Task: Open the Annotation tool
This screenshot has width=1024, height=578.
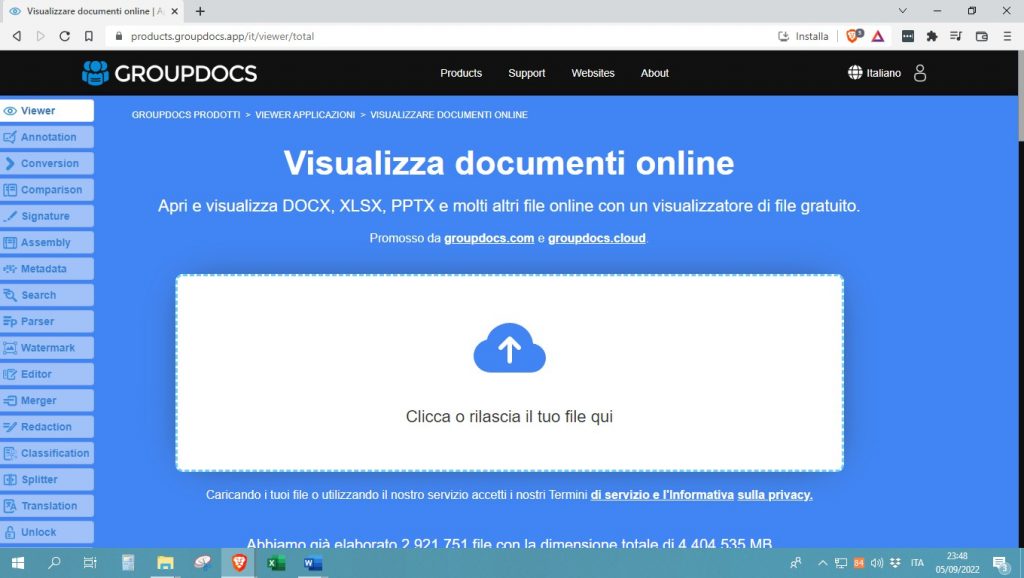Action: click(x=47, y=137)
